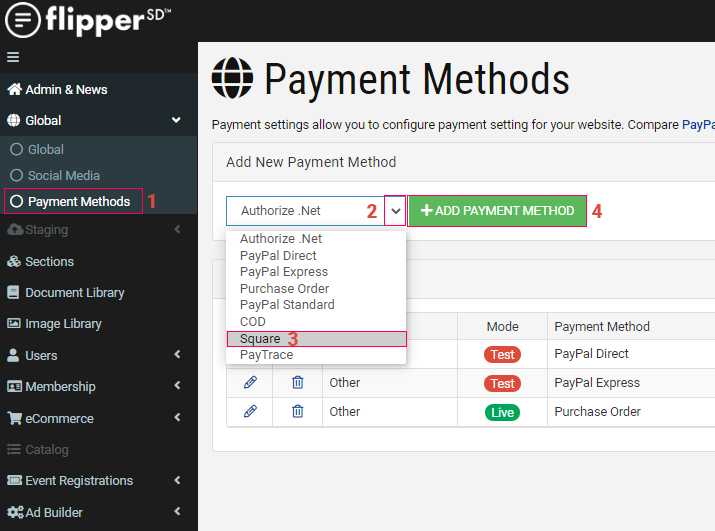715x531 pixels.
Task: Choose Square from the dropdown list
Action: [x=316, y=339]
